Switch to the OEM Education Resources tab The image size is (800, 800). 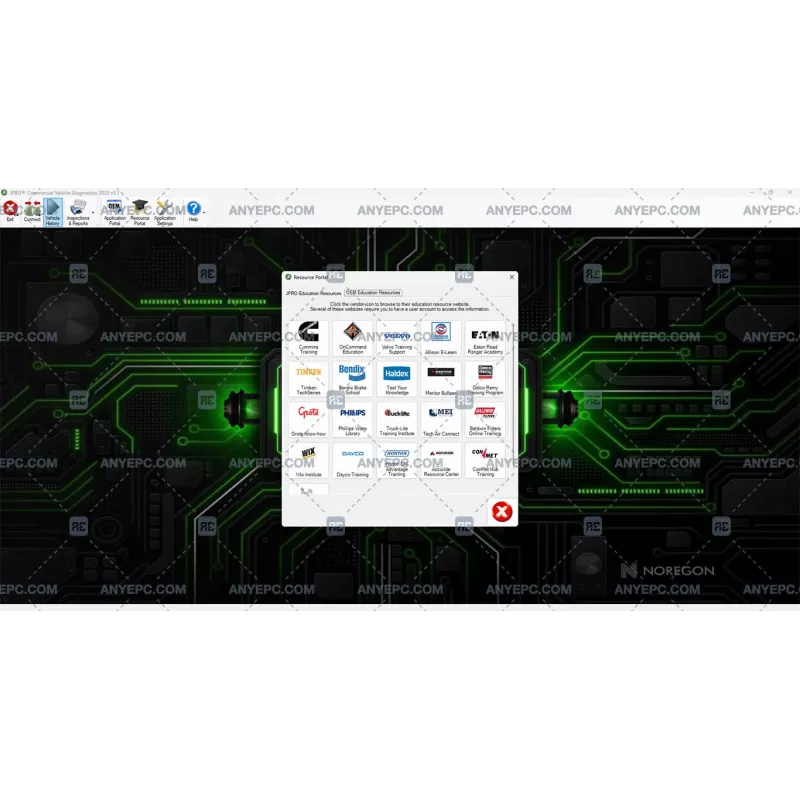click(372, 292)
